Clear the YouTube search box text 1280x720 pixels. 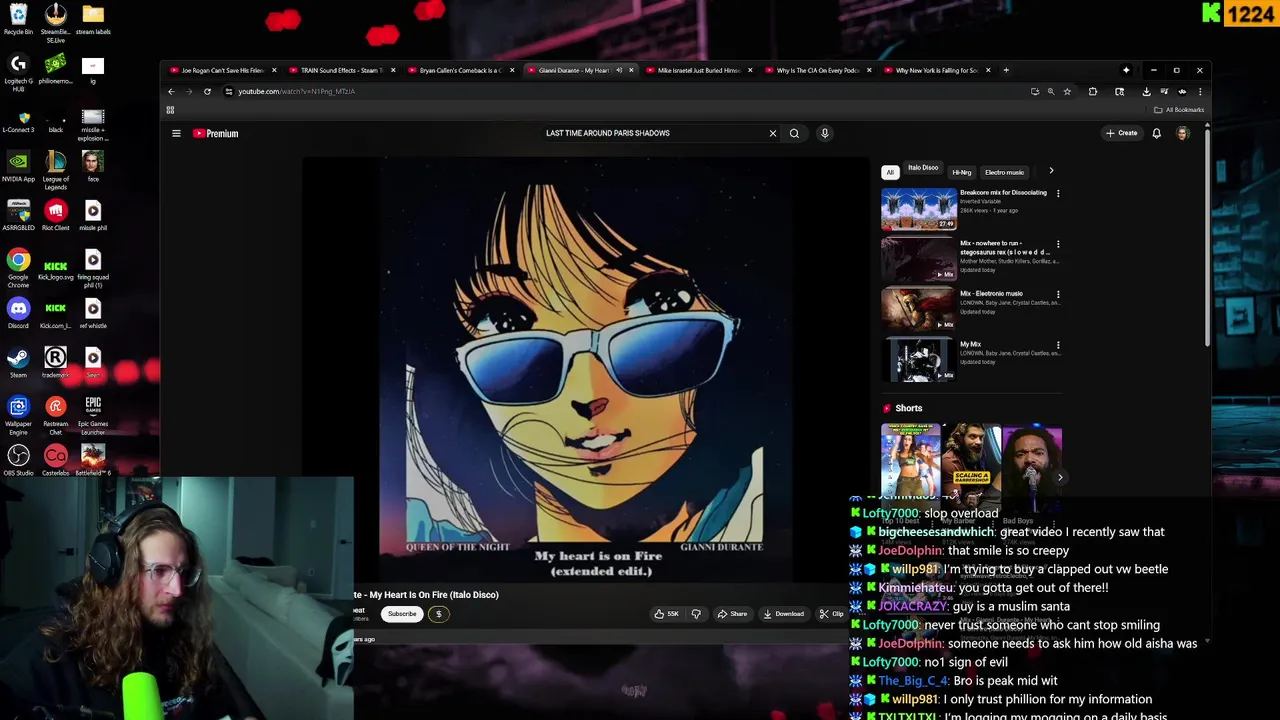[772, 133]
